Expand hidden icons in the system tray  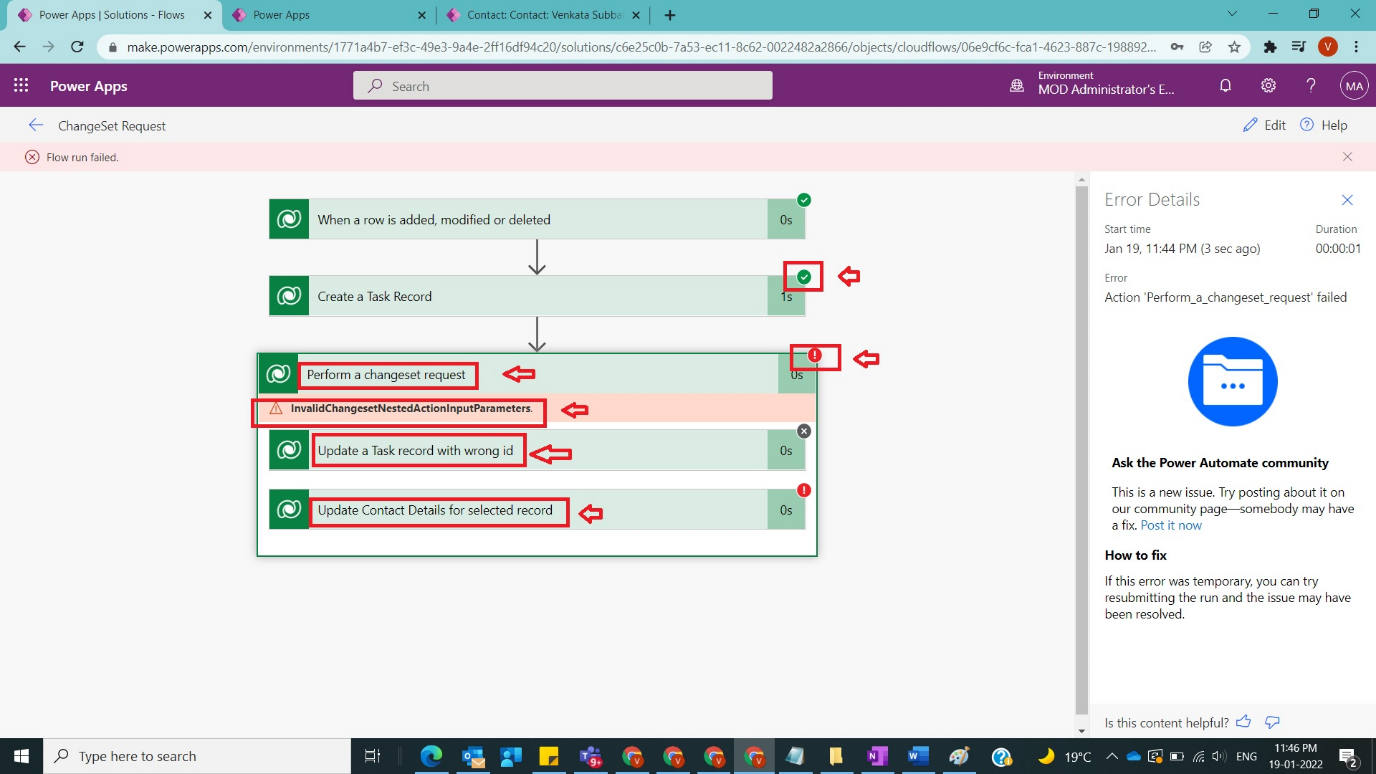1111,755
